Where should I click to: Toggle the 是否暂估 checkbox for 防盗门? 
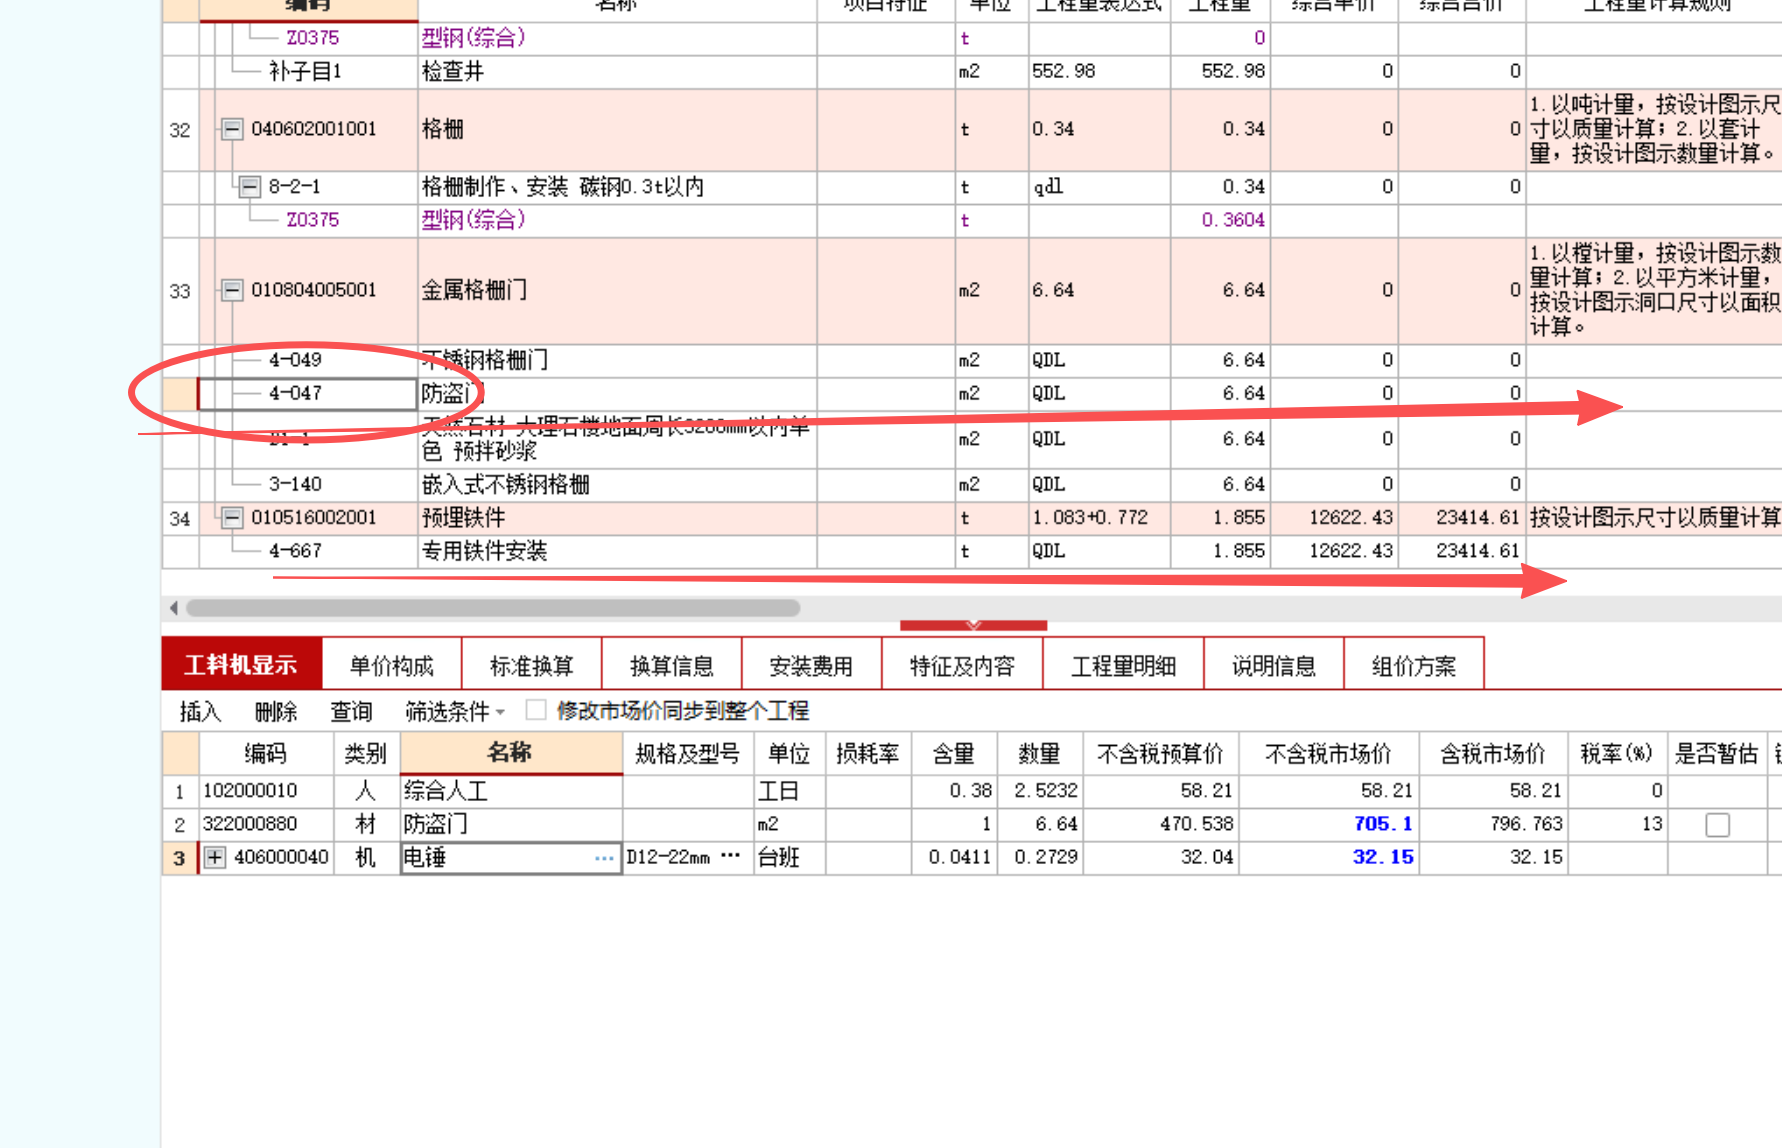(1718, 824)
